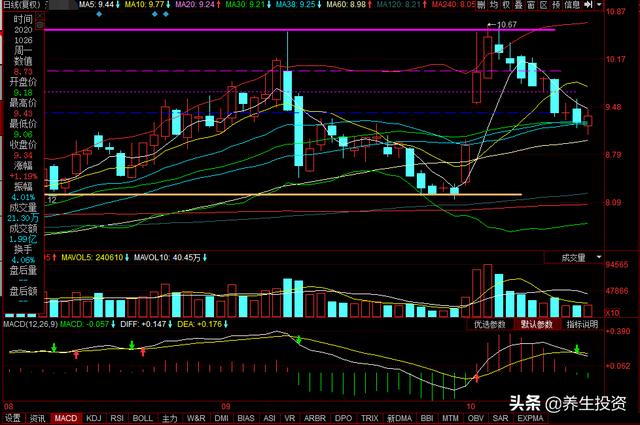Click the 均 moving-average toolbar button
The height and width of the screenshot is (425, 640).
coord(494,4)
